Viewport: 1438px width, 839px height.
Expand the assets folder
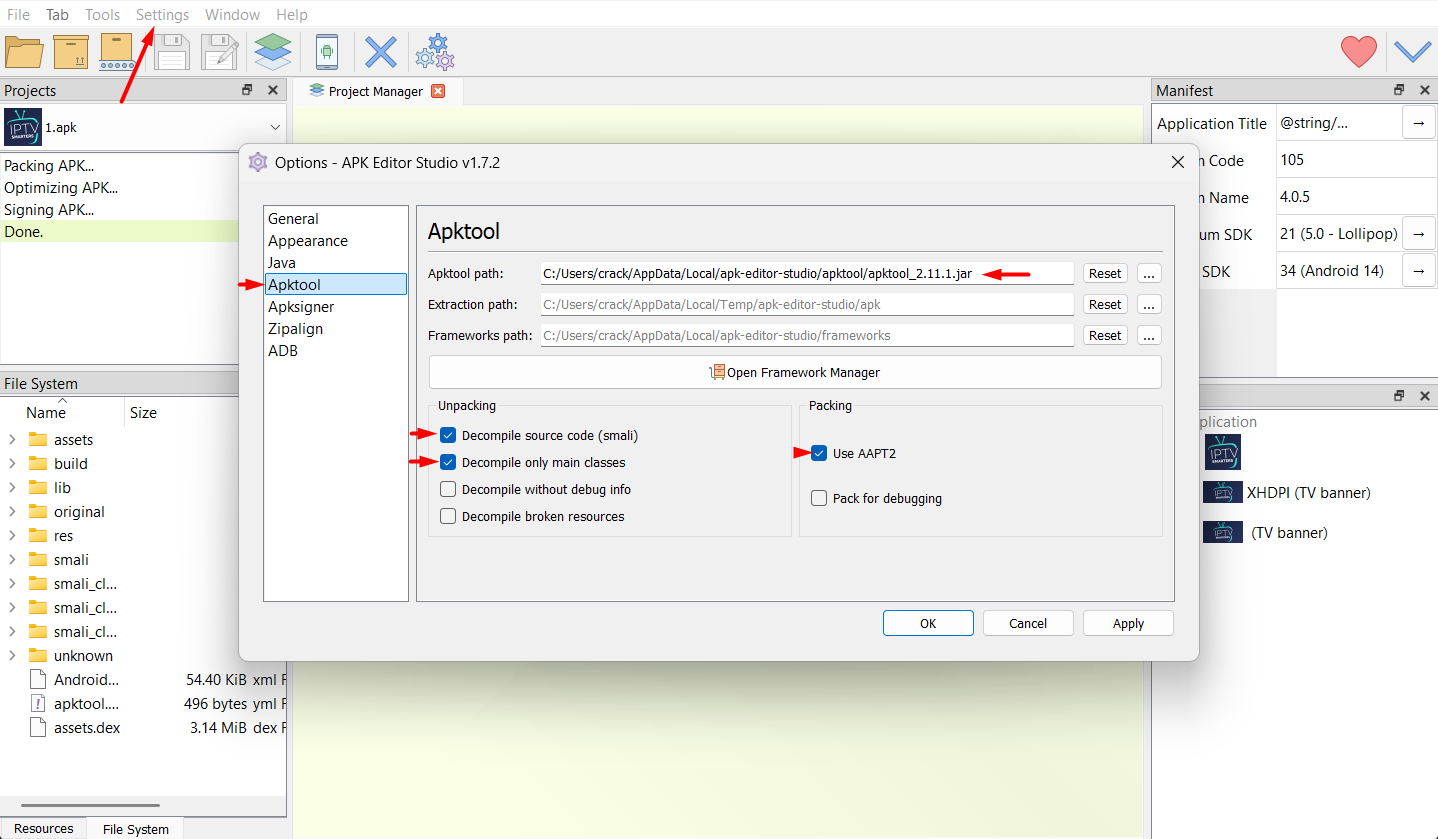(x=12, y=439)
